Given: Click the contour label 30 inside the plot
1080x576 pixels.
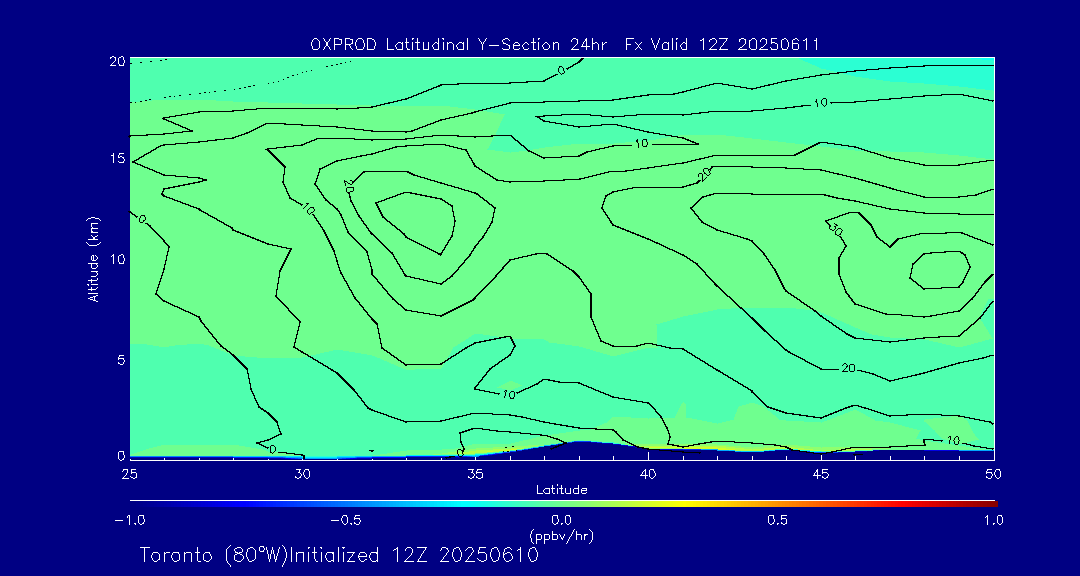Looking at the screenshot, I should click(x=836, y=230).
